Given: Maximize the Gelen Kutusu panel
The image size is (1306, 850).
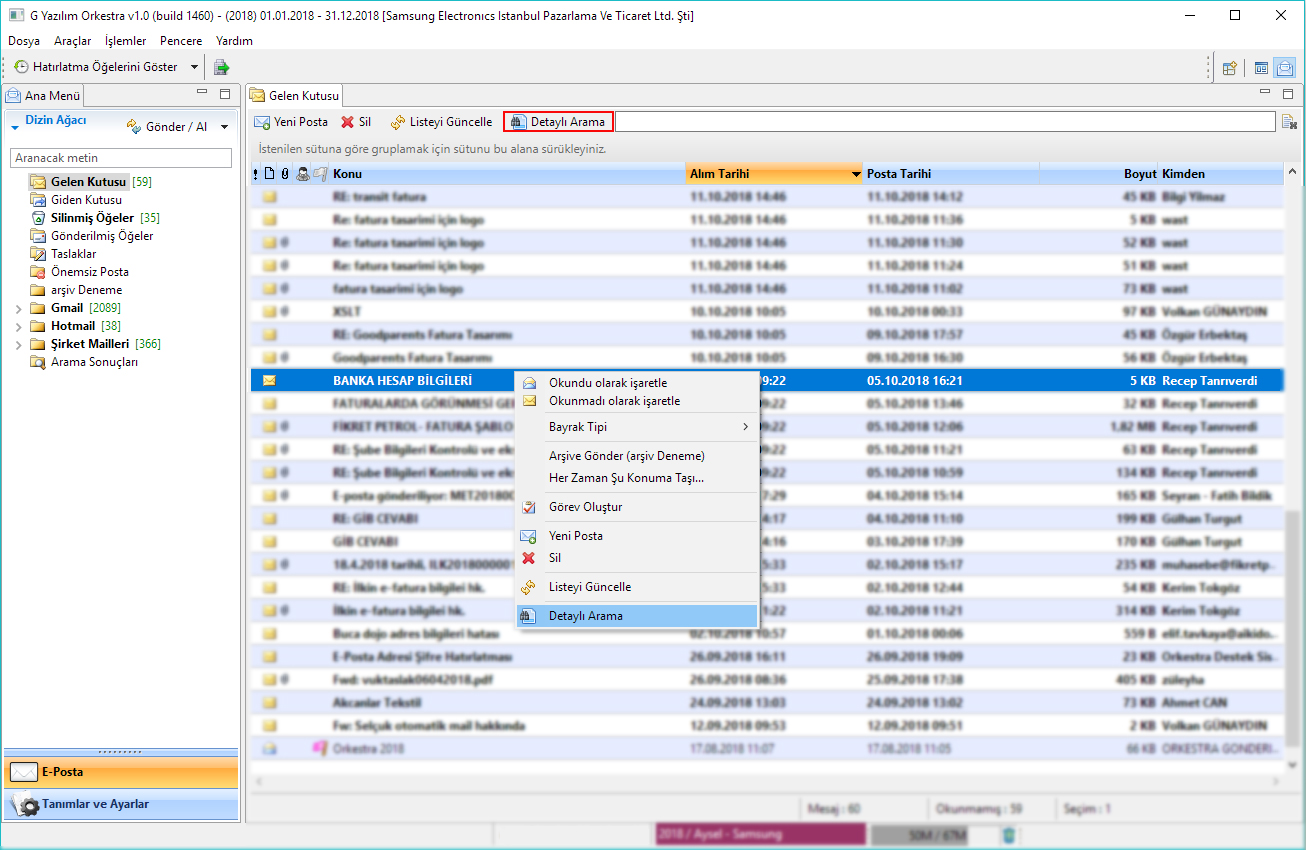Looking at the screenshot, I should coord(1288,93).
